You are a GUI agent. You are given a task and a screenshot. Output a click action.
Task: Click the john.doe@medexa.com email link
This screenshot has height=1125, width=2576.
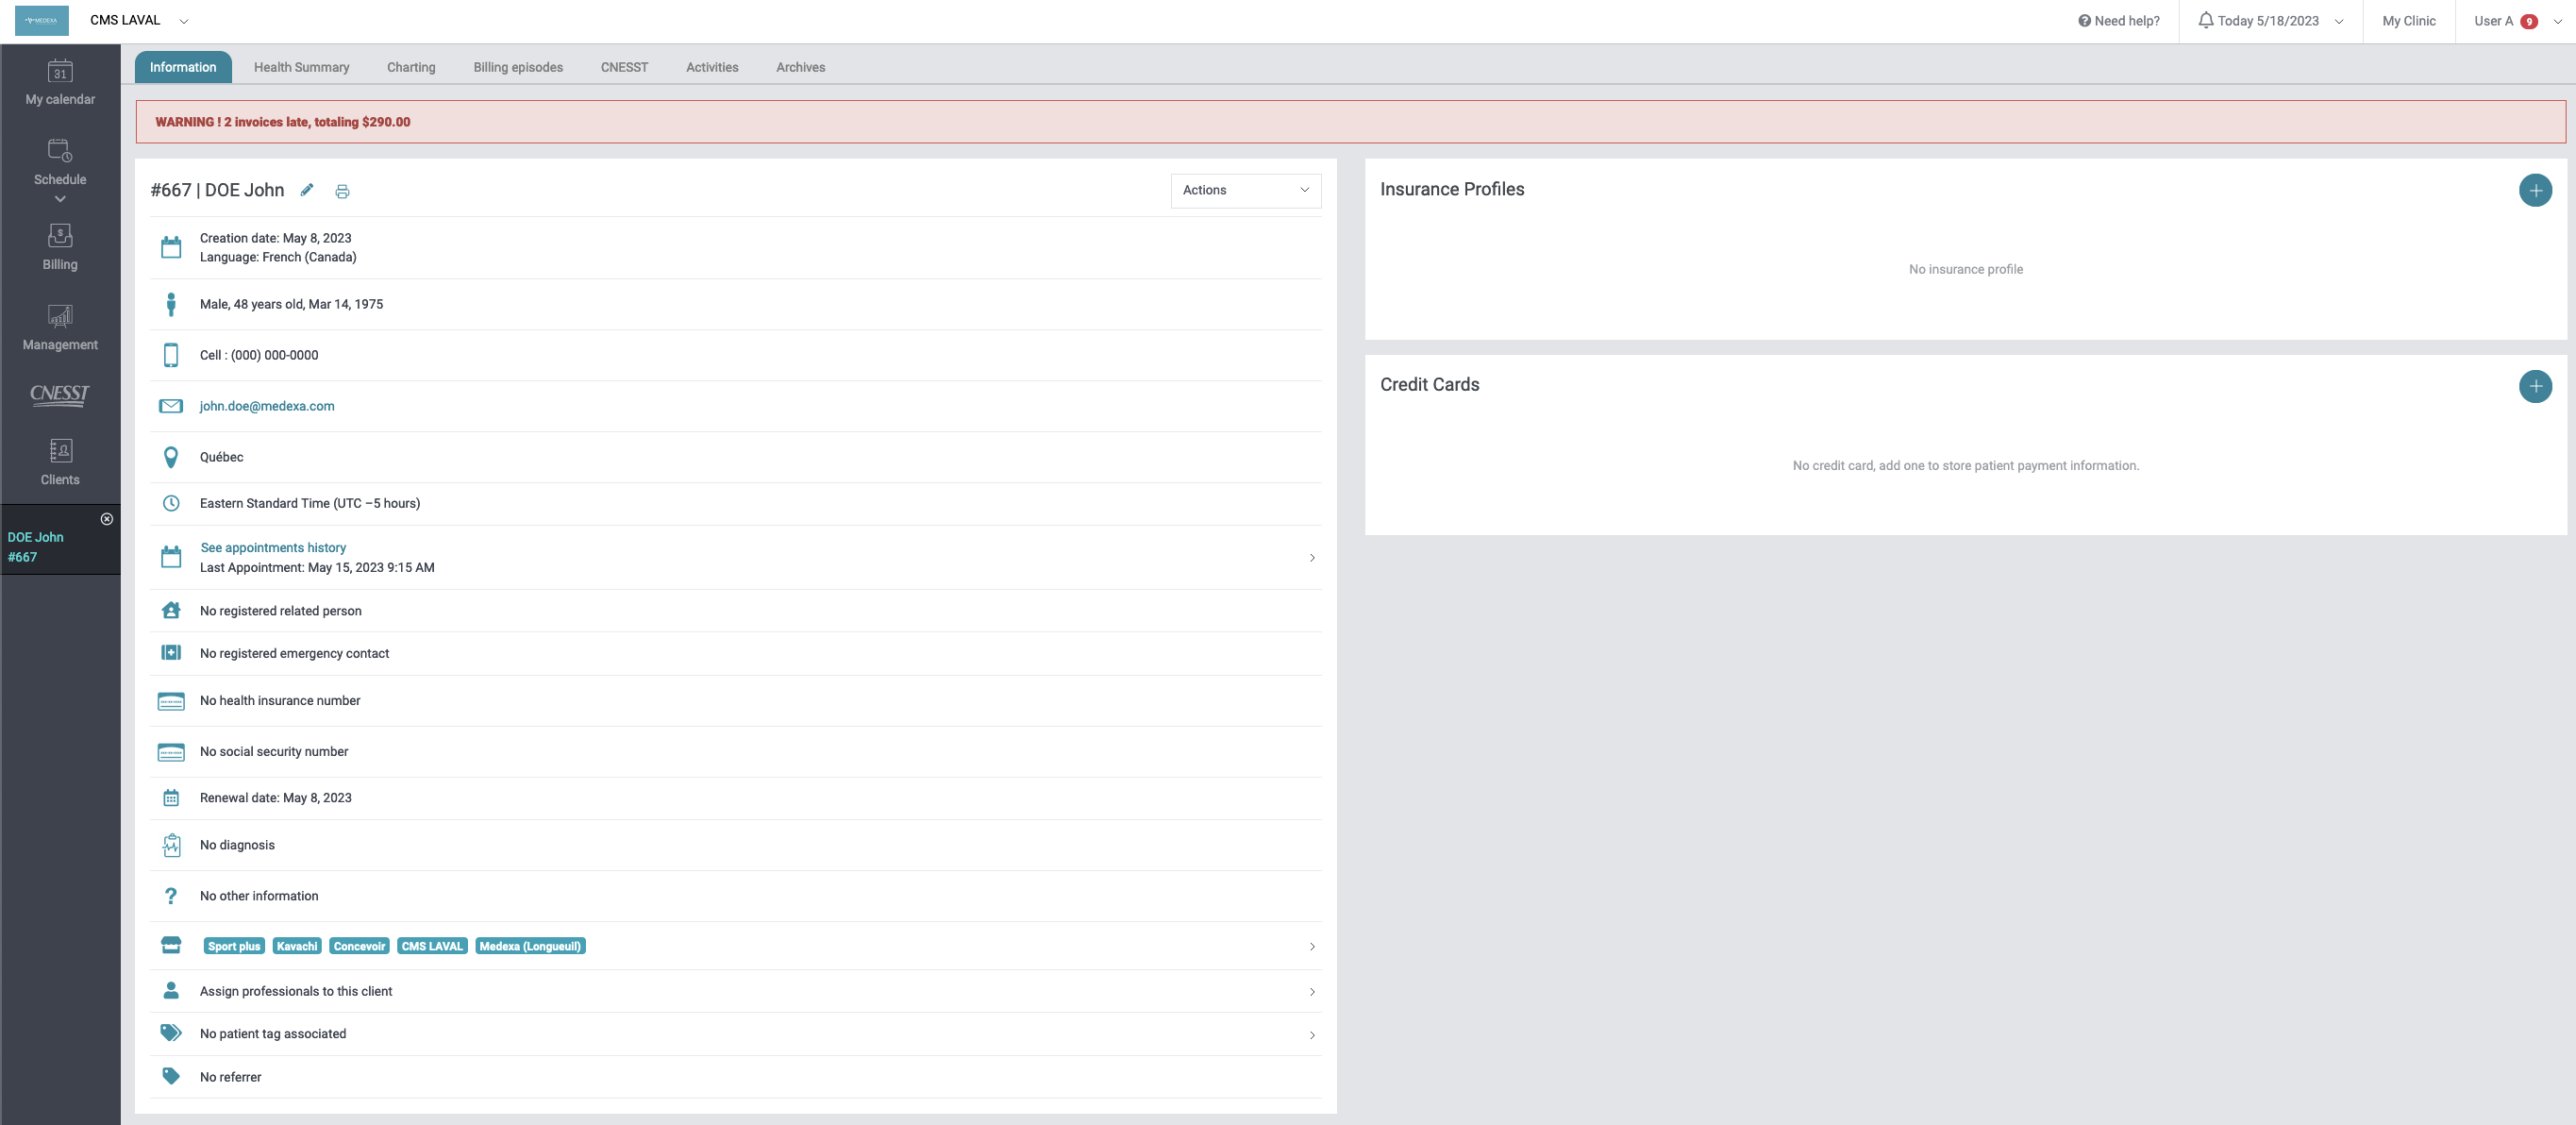tap(267, 406)
